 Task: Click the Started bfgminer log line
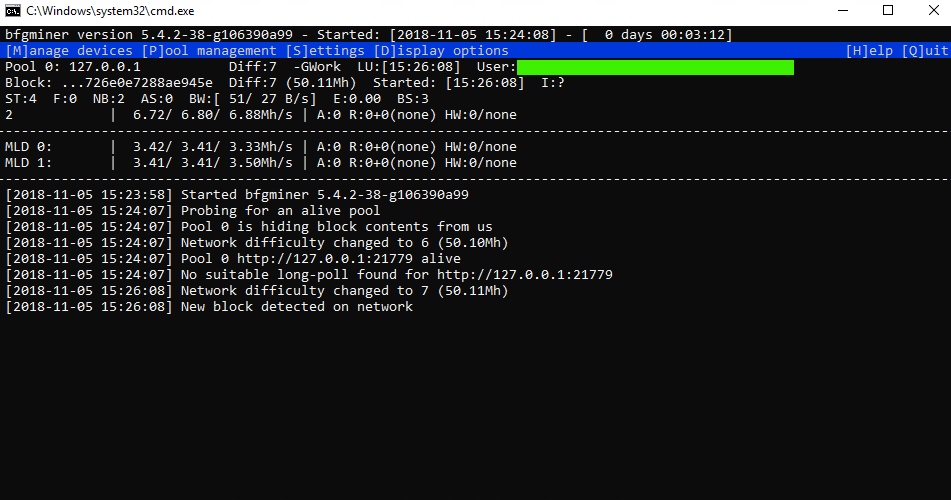[x=237, y=195]
